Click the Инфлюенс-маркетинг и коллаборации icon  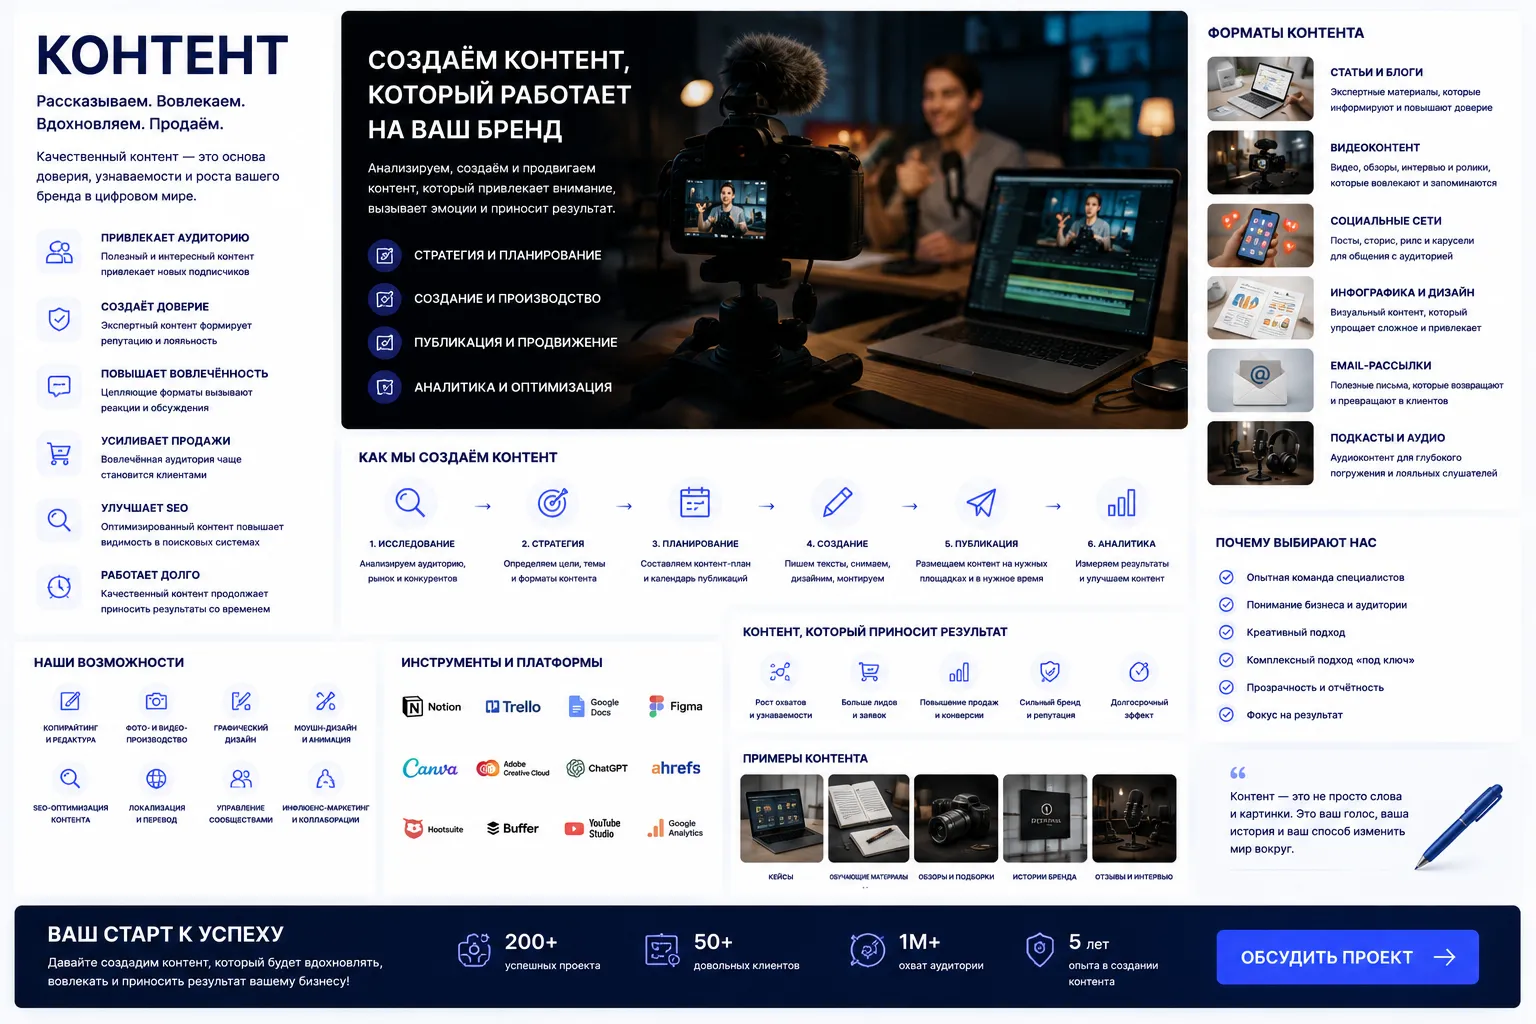pos(325,778)
